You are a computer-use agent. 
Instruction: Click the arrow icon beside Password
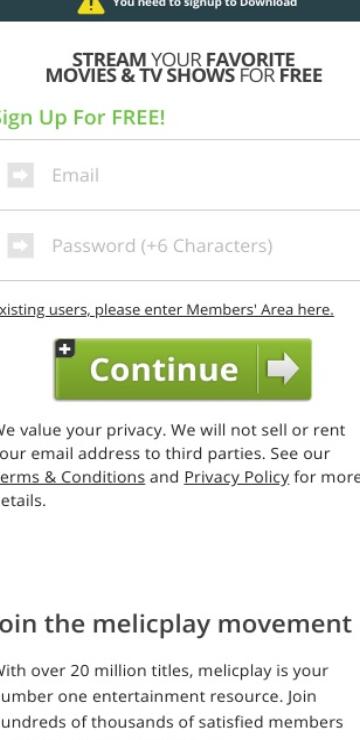[x=20, y=245]
